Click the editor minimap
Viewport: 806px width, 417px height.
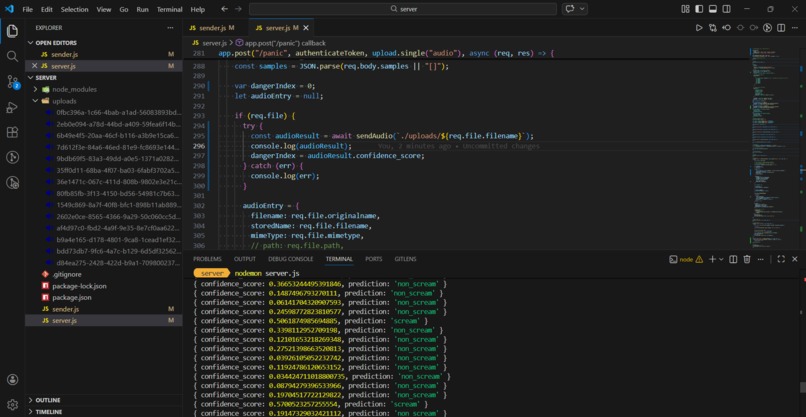click(x=774, y=147)
